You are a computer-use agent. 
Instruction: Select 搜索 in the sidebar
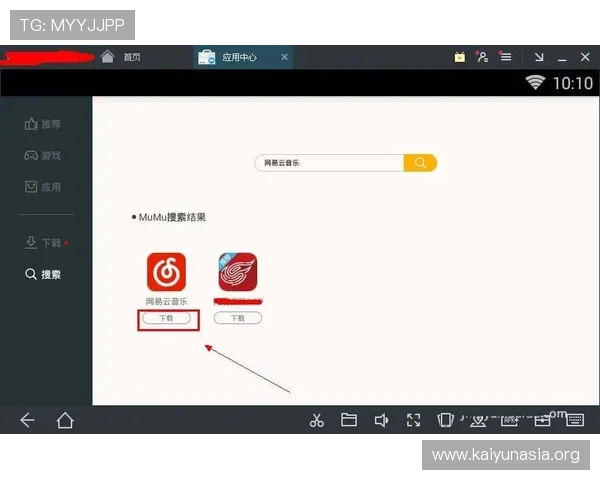point(43,274)
